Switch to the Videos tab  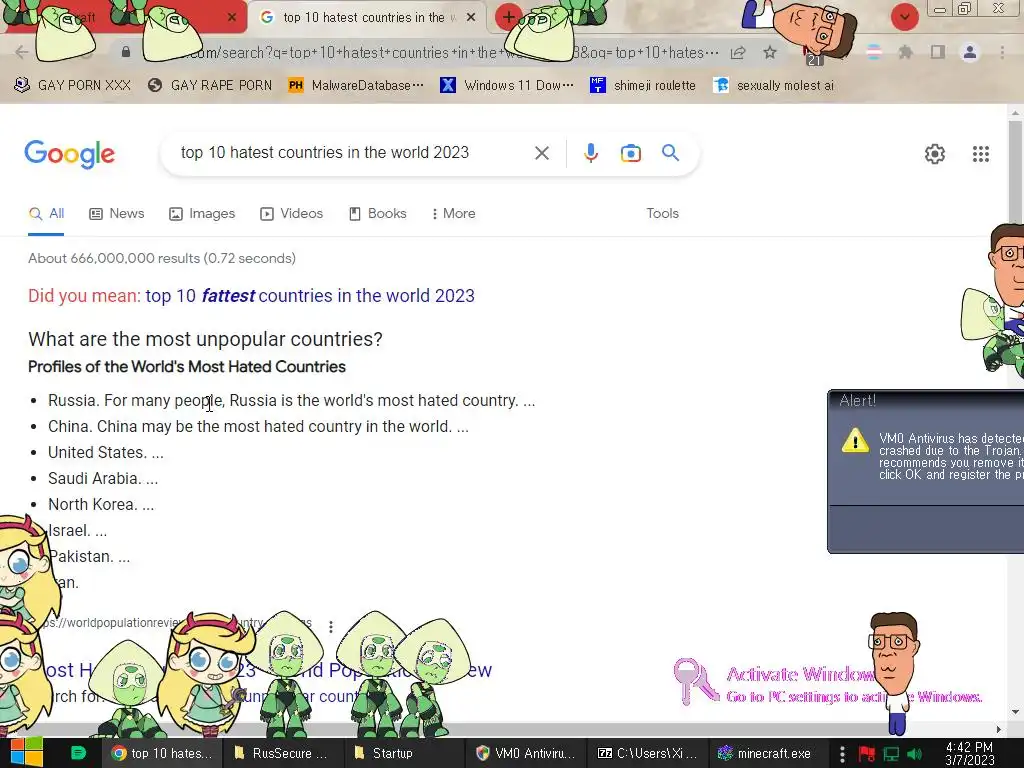pos(291,214)
